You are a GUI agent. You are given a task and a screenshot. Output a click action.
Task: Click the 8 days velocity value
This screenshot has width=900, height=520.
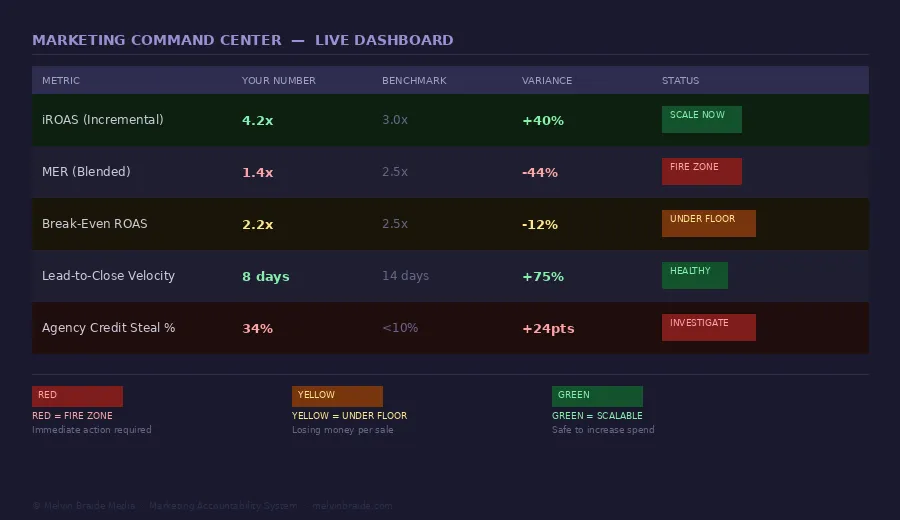tap(265, 277)
